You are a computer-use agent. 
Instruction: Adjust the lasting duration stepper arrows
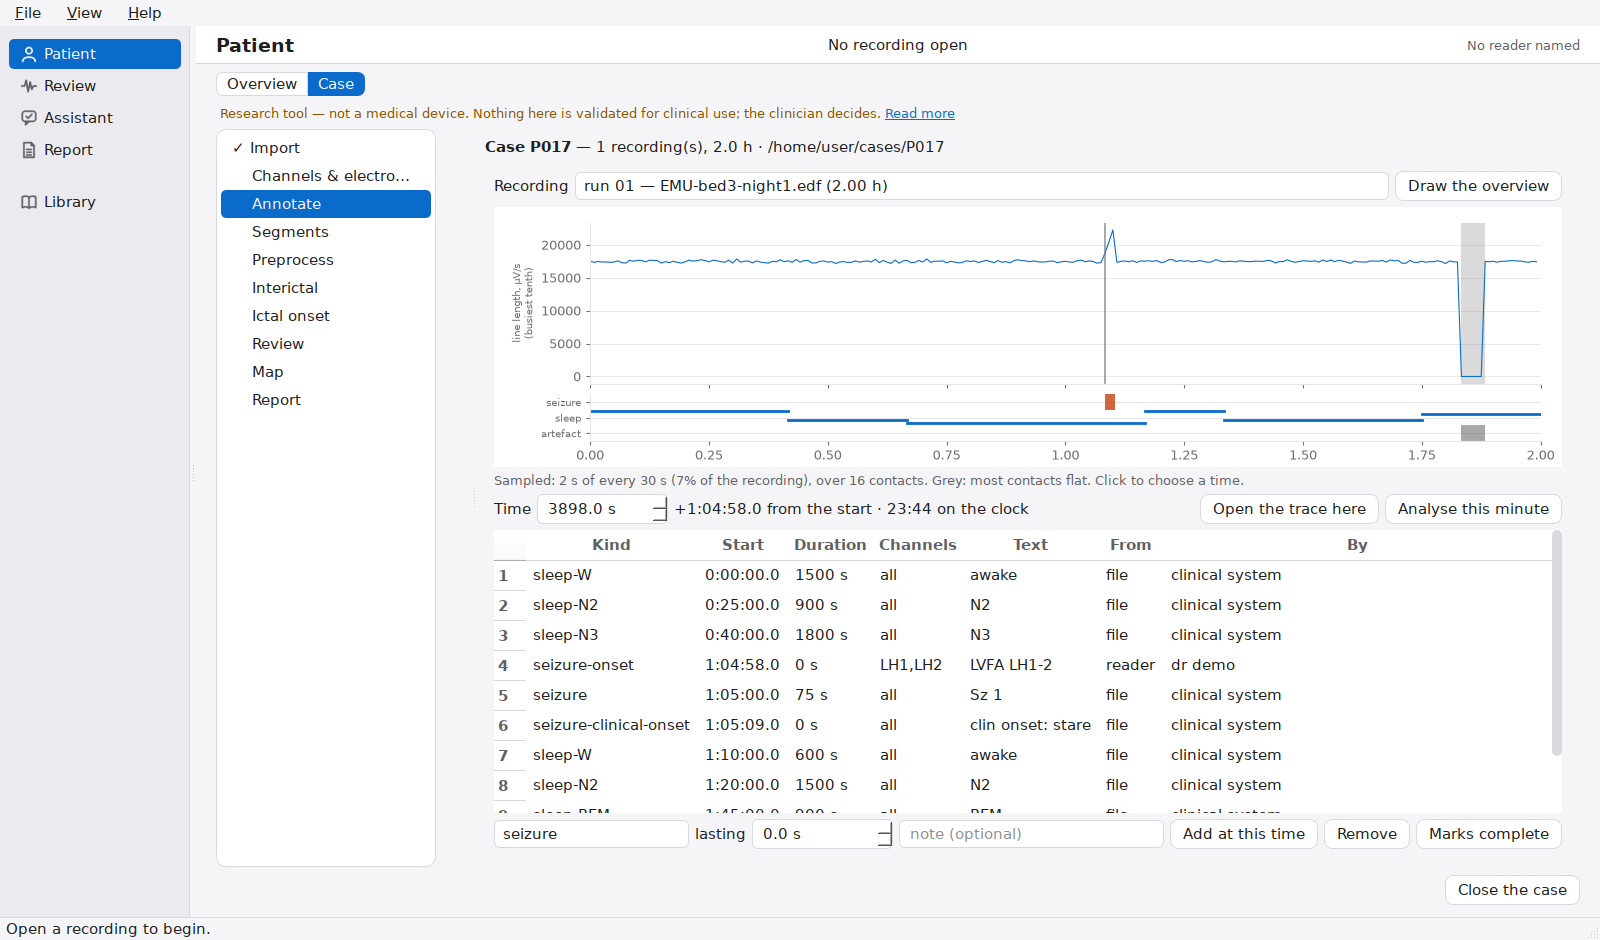point(884,834)
